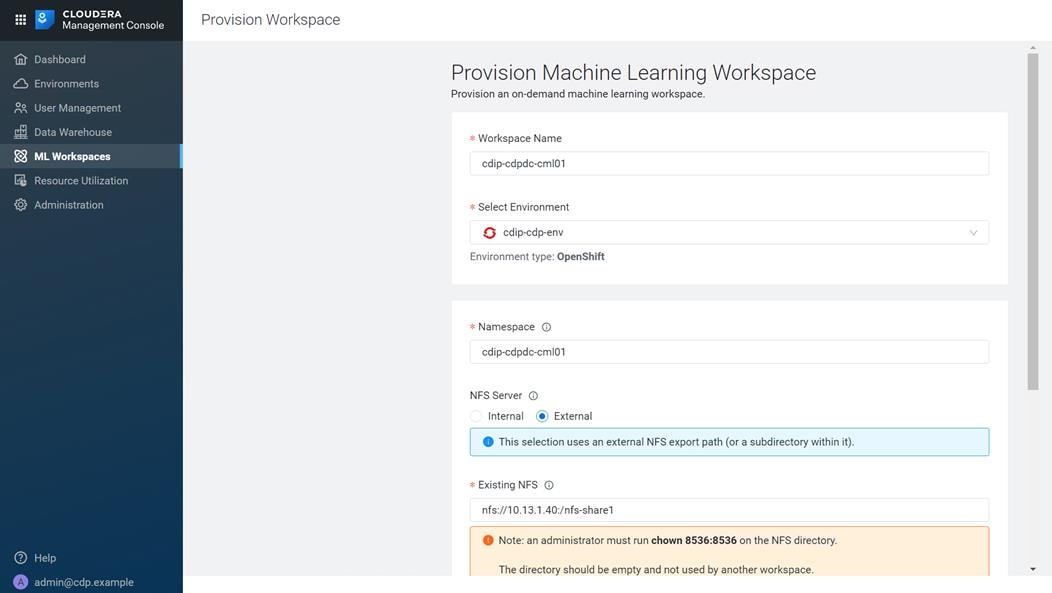Click the ML Workspaces atom icon
Image resolution: width=1052 pixels, height=593 pixels.
pos(21,156)
